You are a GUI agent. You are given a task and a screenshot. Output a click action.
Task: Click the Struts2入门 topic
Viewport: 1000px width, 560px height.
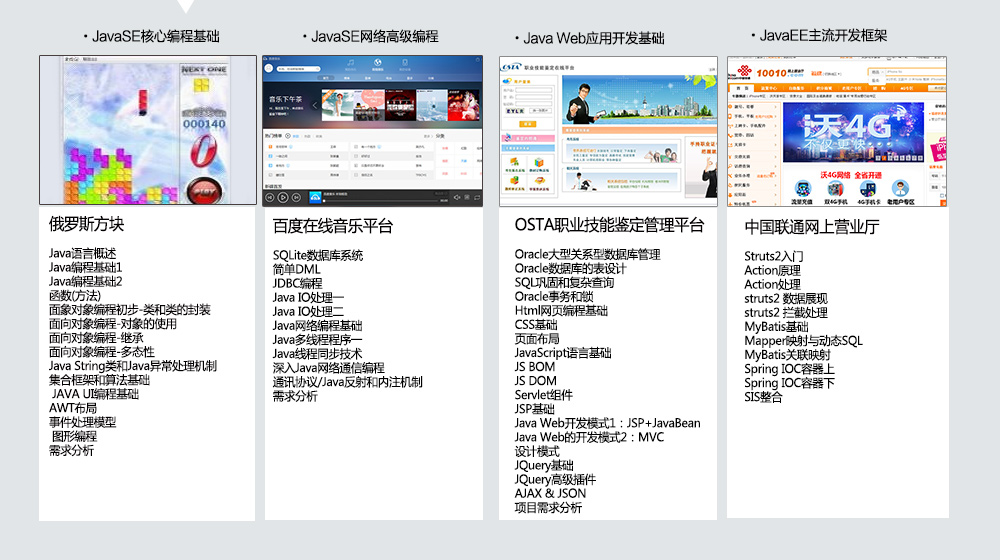point(774,256)
